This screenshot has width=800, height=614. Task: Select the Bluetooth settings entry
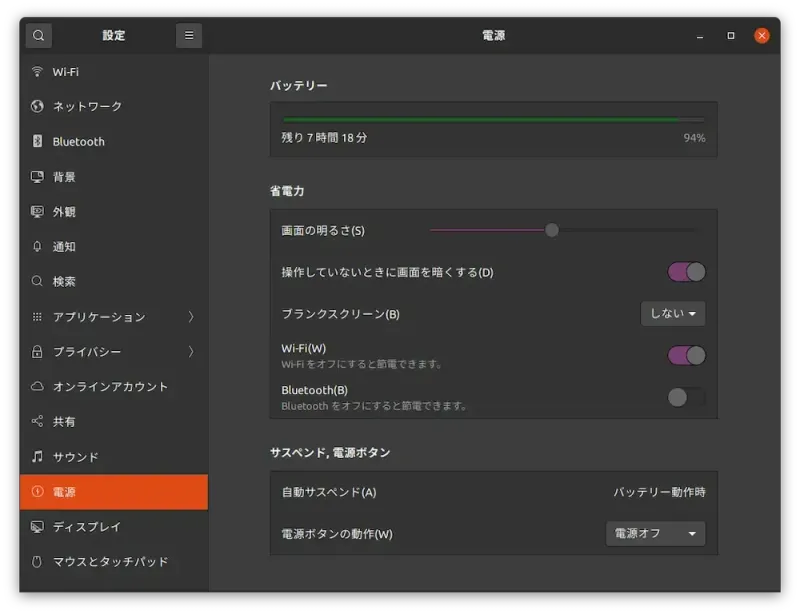point(77,141)
